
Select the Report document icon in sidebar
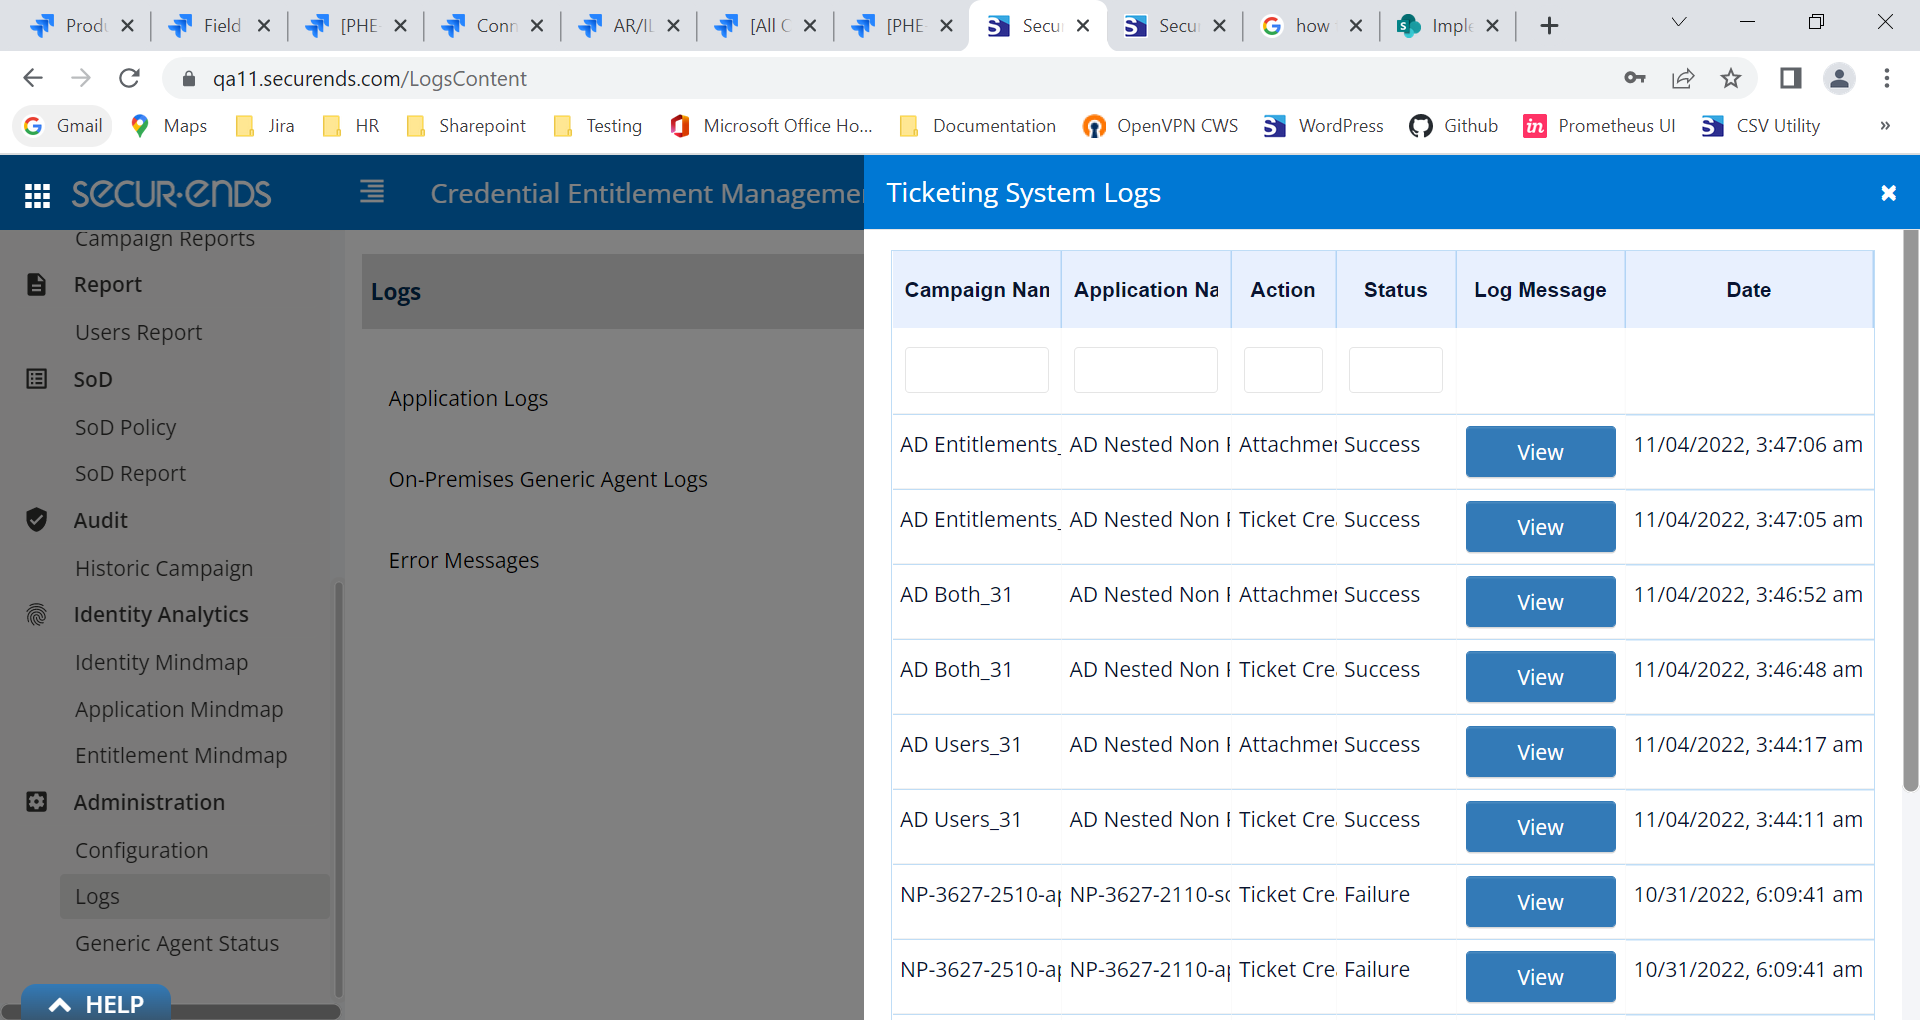(x=37, y=284)
